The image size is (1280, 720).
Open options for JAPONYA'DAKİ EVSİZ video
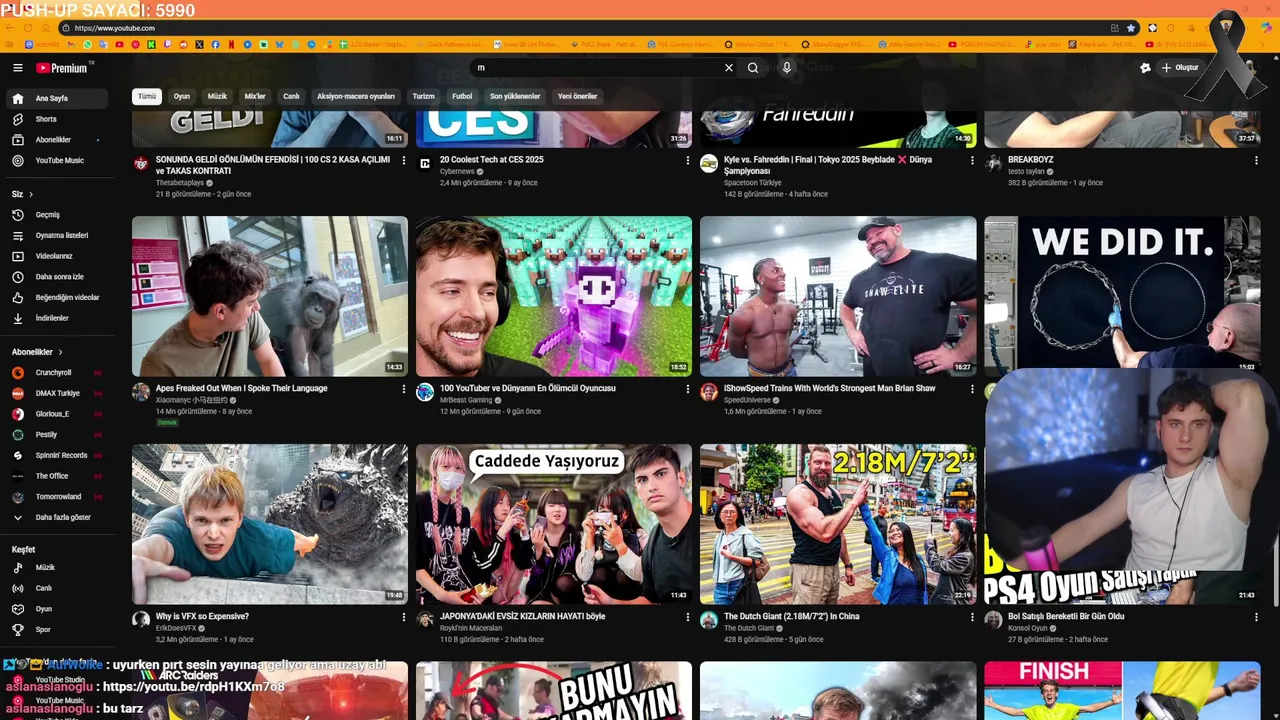tap(688, 617)
